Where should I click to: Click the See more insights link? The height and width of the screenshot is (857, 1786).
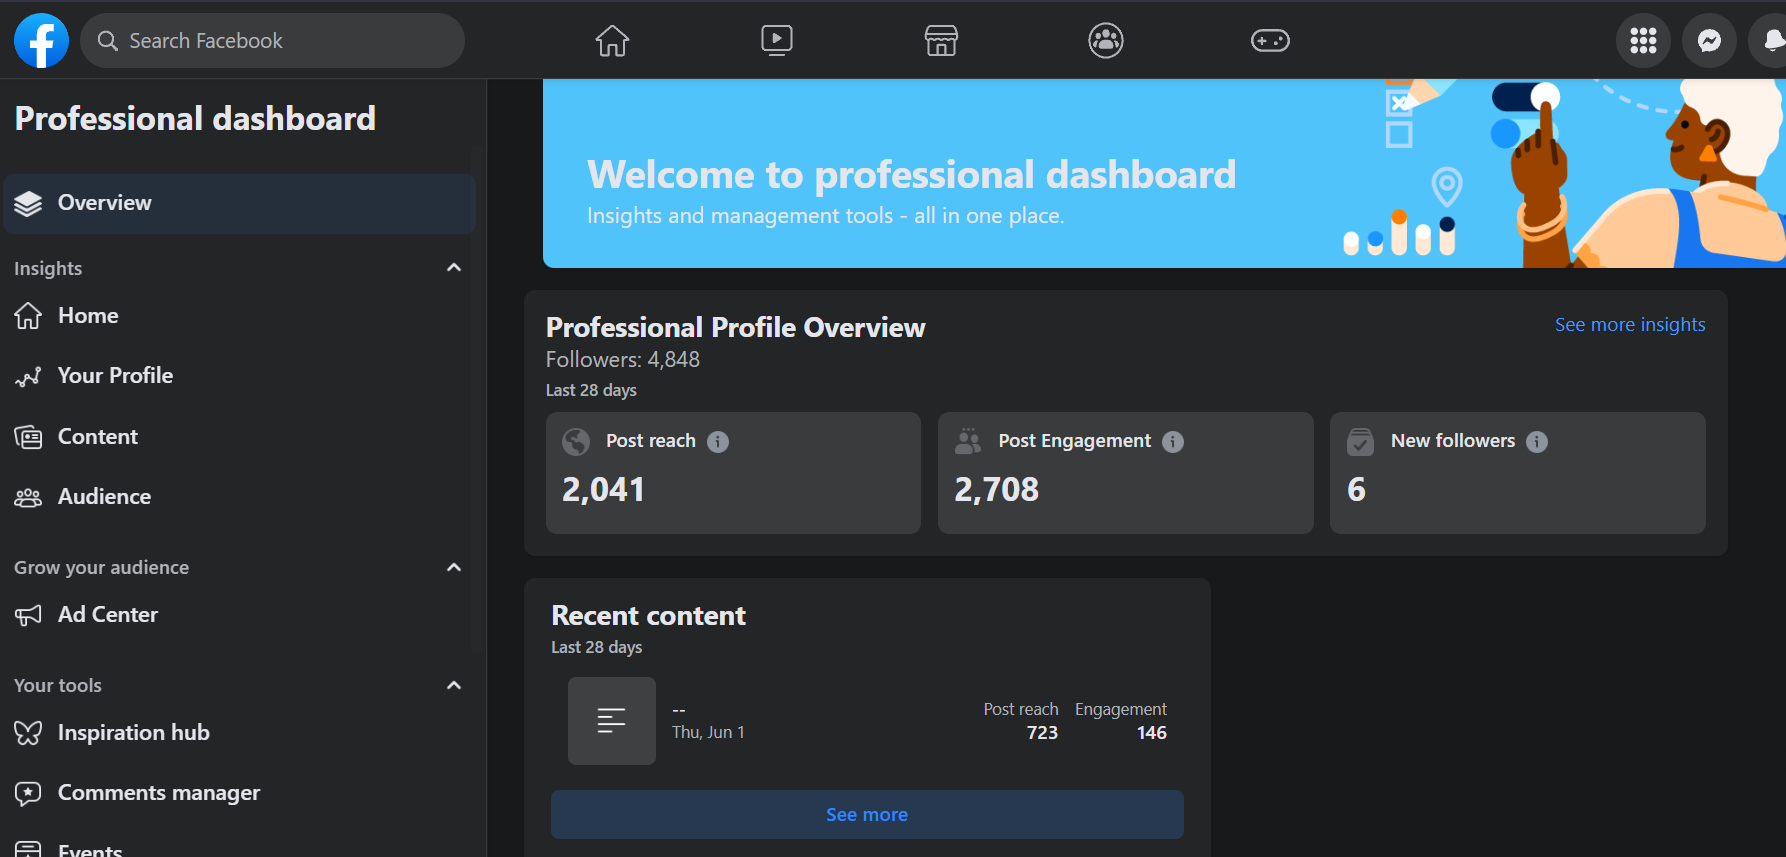(1630, 325)
